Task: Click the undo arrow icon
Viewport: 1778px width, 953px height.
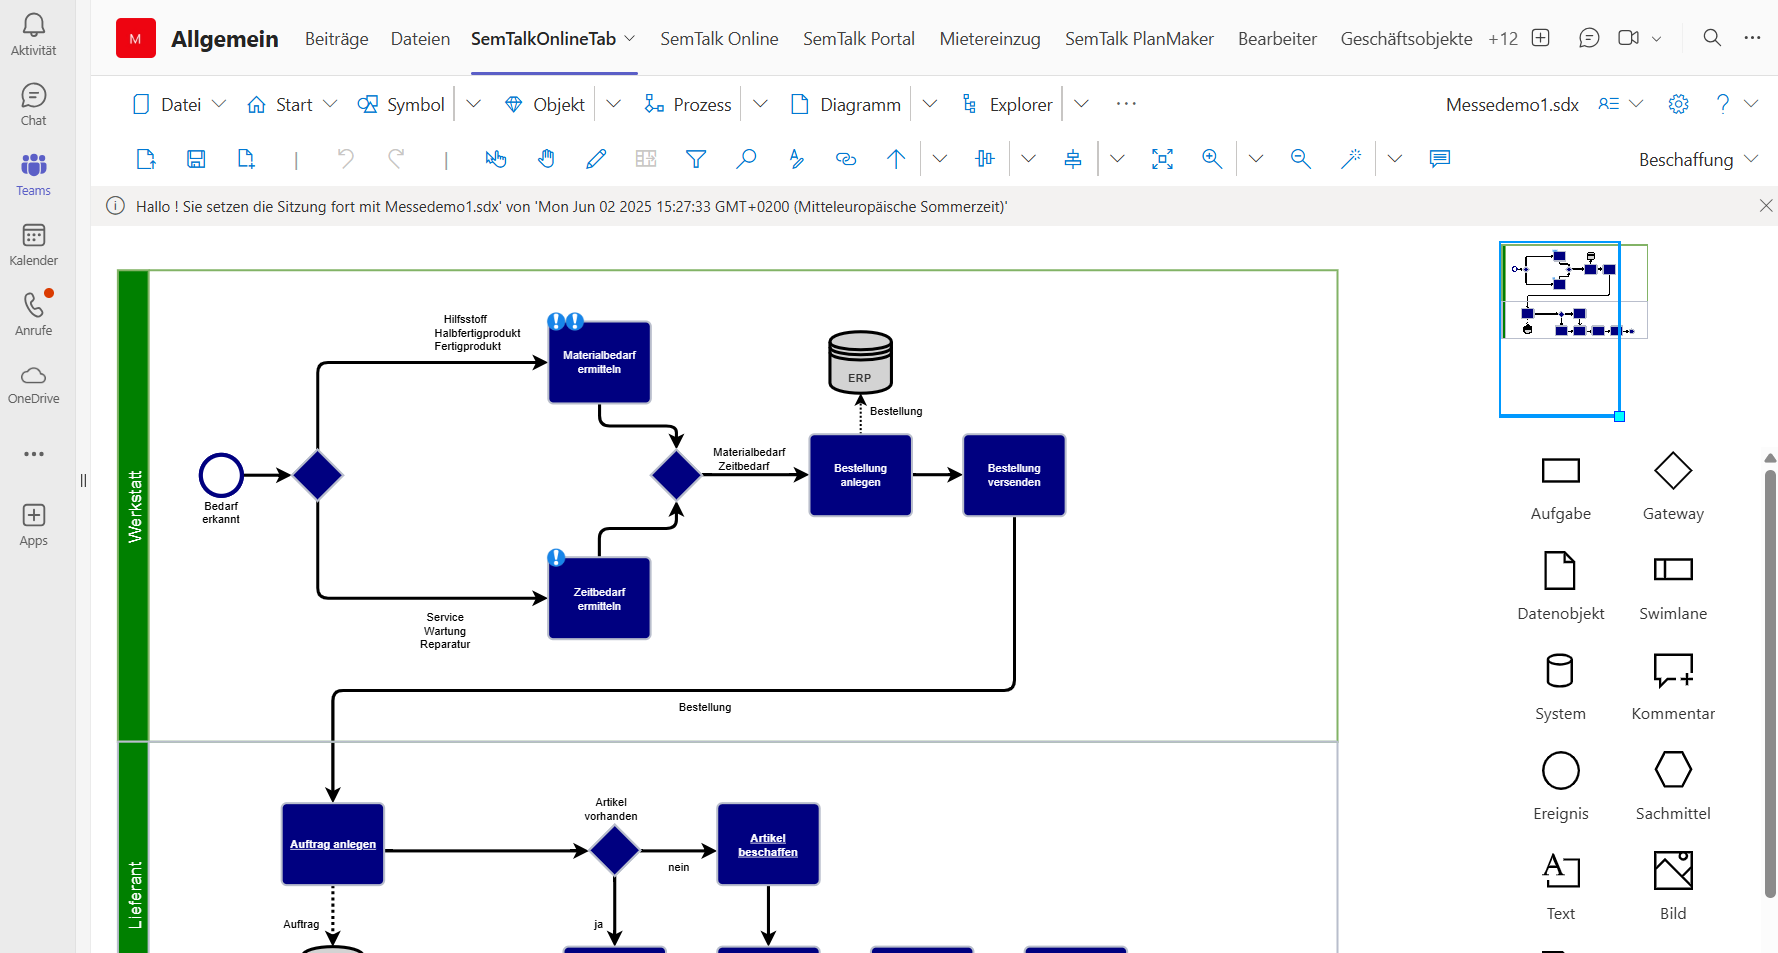Action: 346,158
